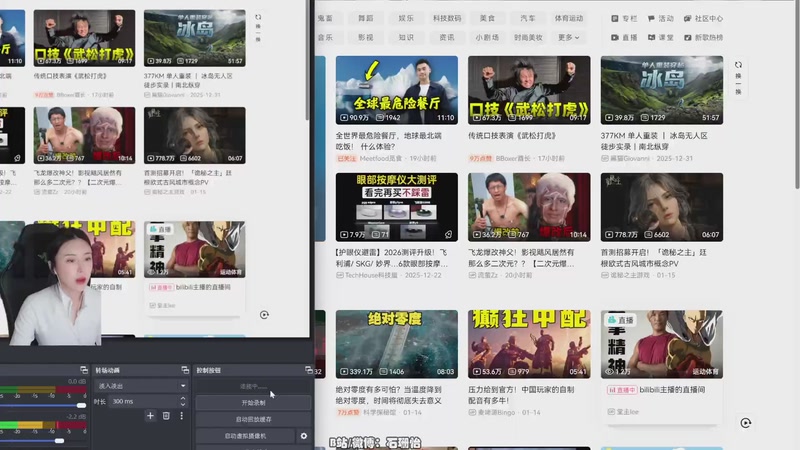Select the 资讯 category tab
Screen dimensions: 800x450
click(447, 37)
